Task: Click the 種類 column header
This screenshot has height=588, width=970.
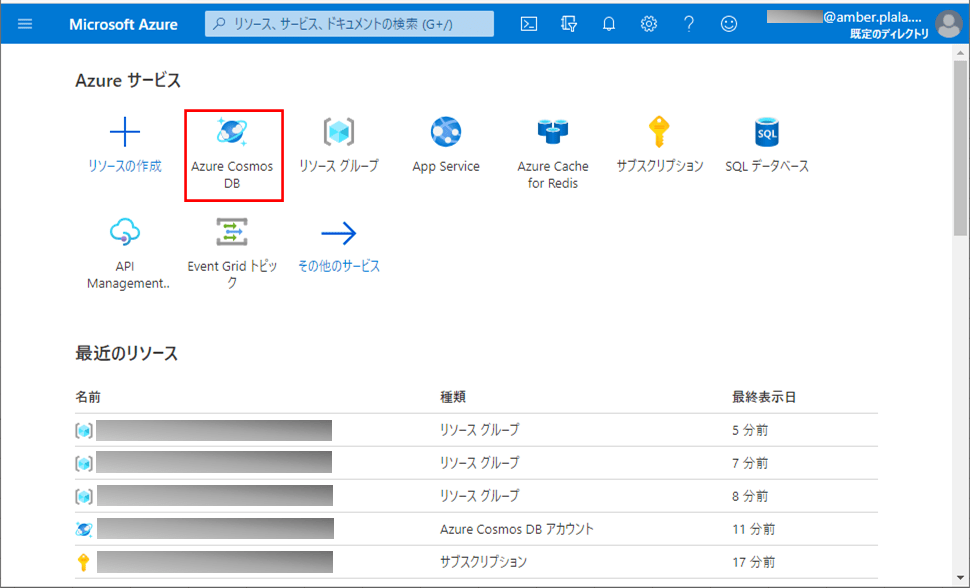Action: 453,397
